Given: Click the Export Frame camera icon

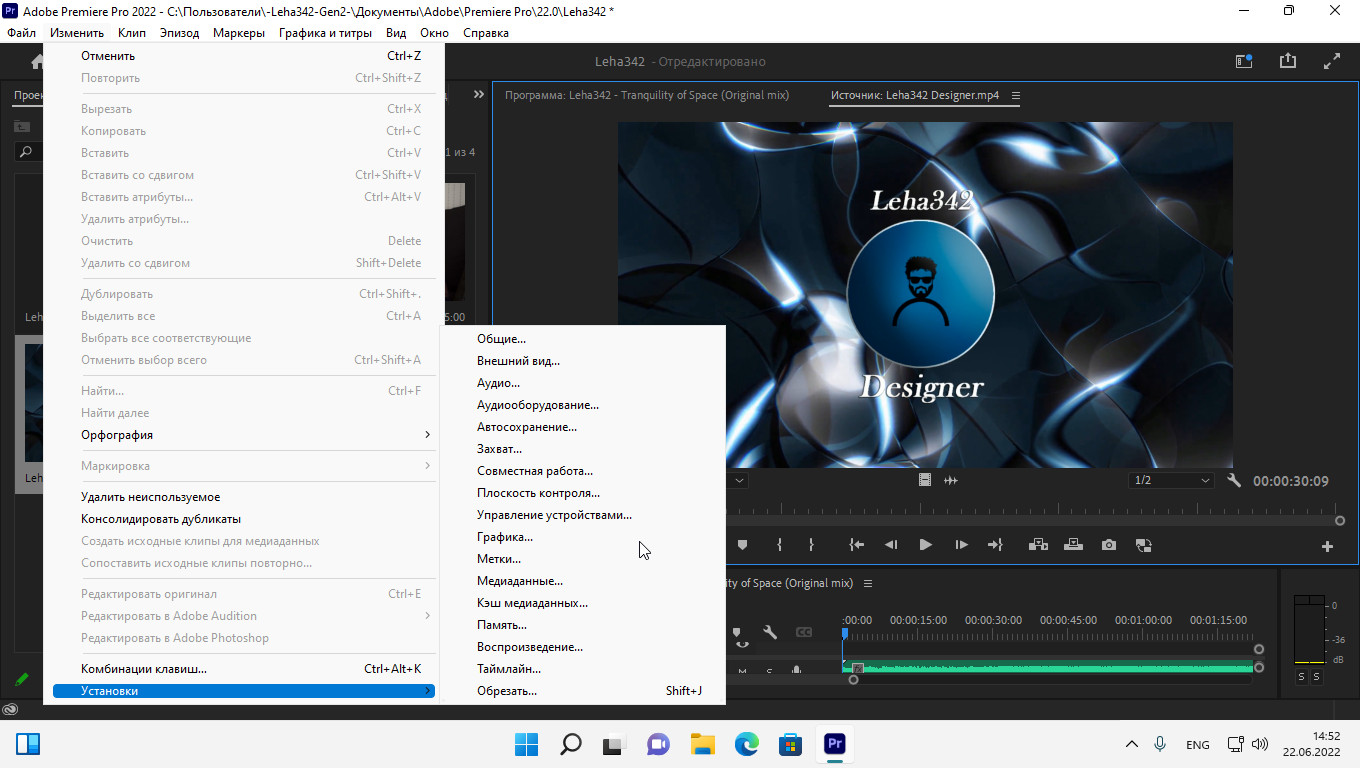Looking at the screenshot, I should pos(1109,545).
